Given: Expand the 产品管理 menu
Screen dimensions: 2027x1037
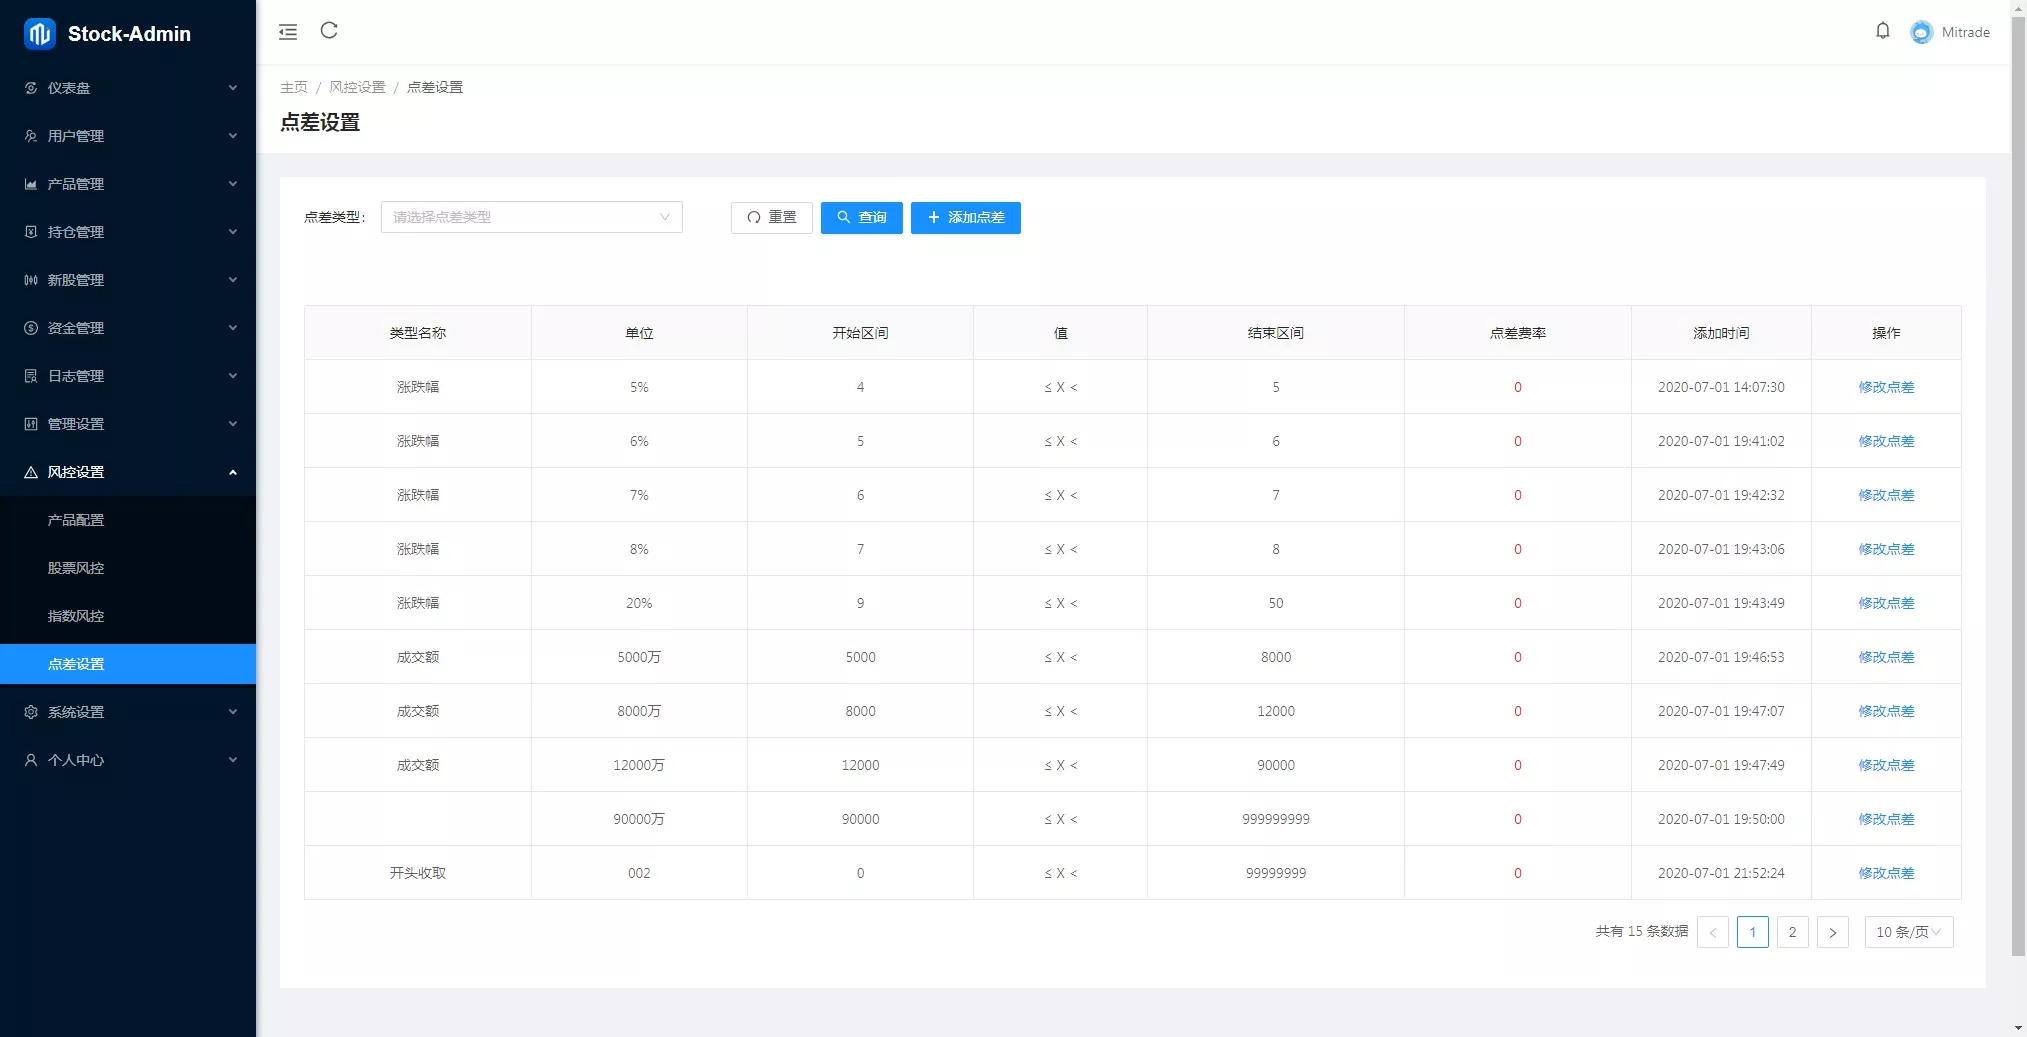Looking at the screenshot, I should (x=128, y=184).
